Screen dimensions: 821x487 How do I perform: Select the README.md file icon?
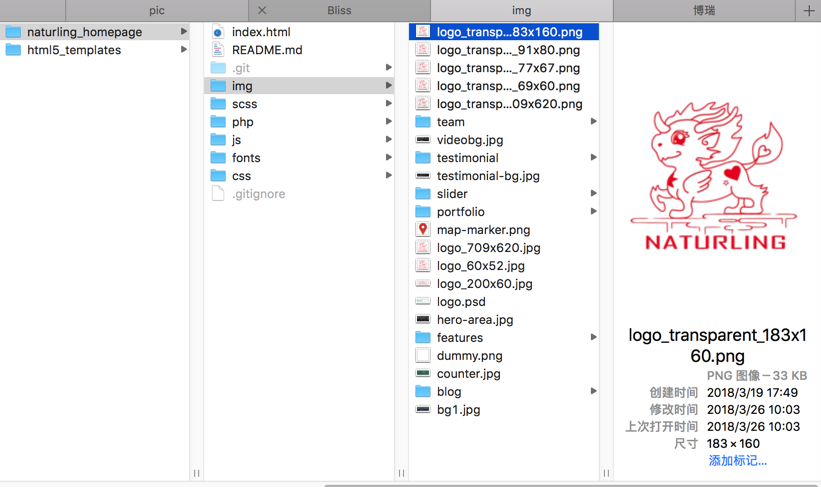[218, 50]
